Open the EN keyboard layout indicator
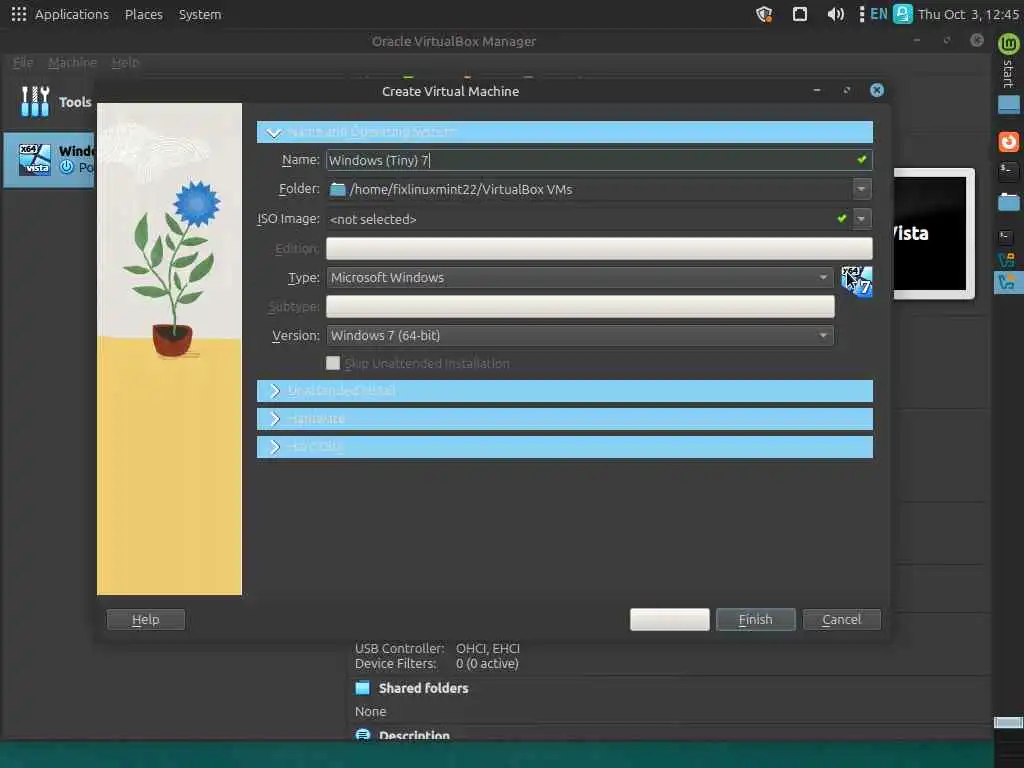 pyautogui.click(x=878, y=14)
